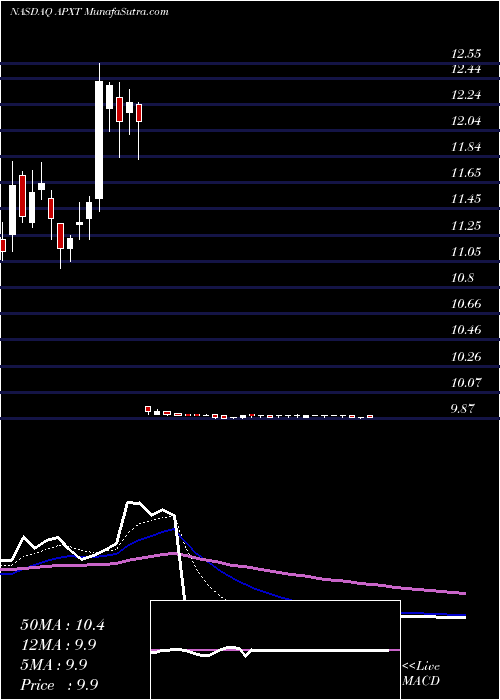The image size is (500, 700).
Task: Click the 11.25 price axis label
Action: click(466, 225)
